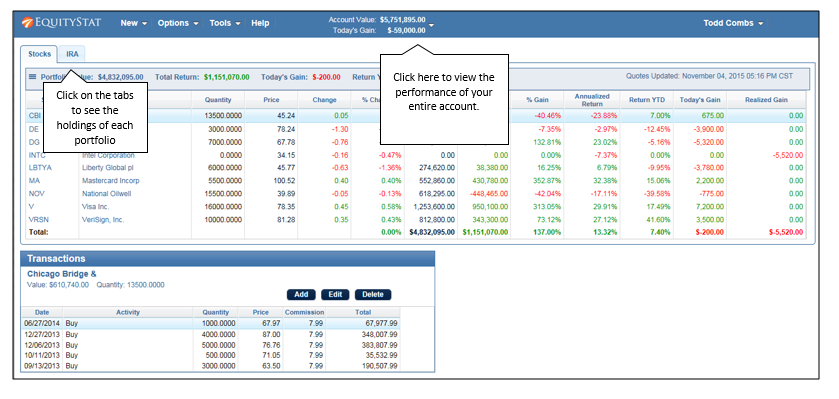The image size is (839, 399).
Task: Click the Delete transaction button
Action: point(373,294)
